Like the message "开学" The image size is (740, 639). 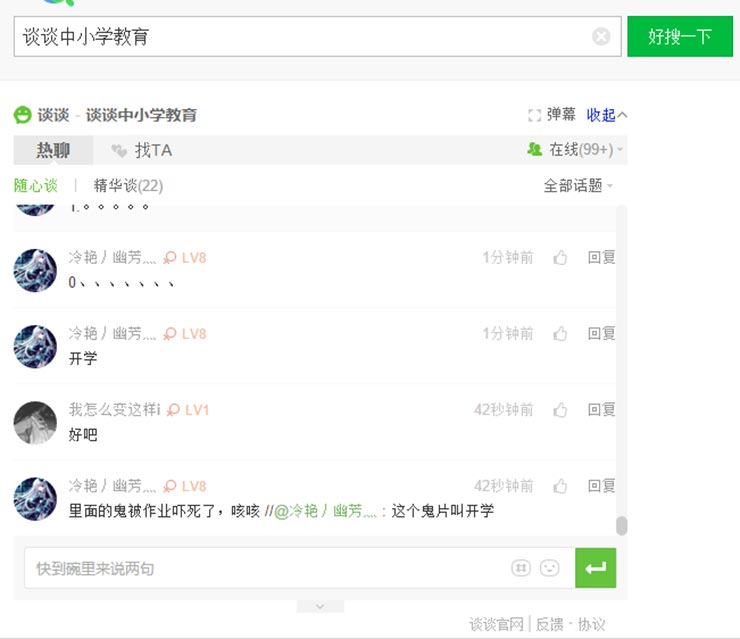(560, 334)
